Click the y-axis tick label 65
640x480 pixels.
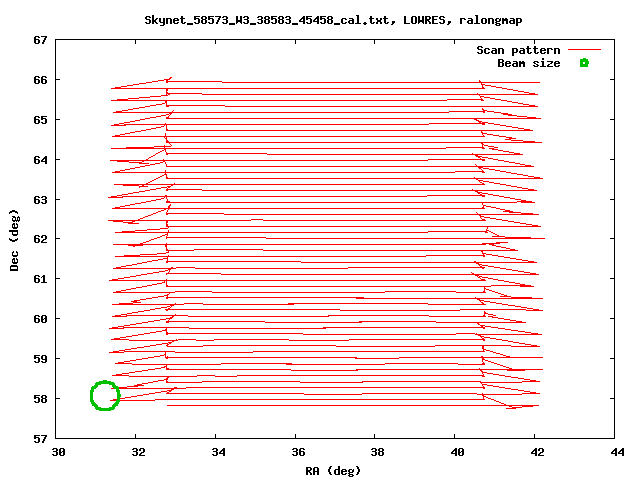pyautogui.click(x=40, y=120)
